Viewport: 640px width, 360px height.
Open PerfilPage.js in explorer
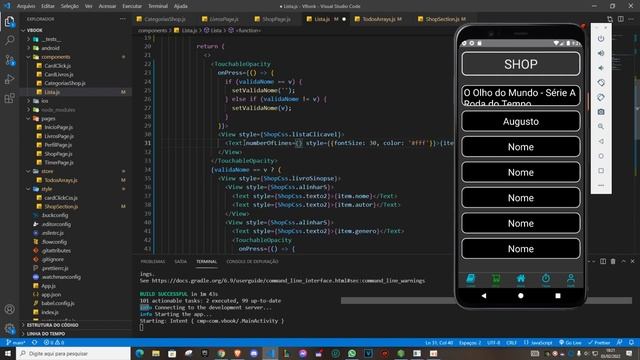(x=58, y=145)
